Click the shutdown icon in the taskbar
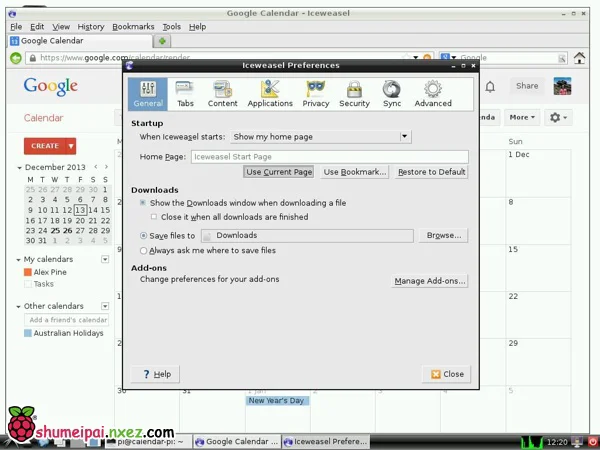Screen dimensions: 600x450 click(x=593, y=442)
